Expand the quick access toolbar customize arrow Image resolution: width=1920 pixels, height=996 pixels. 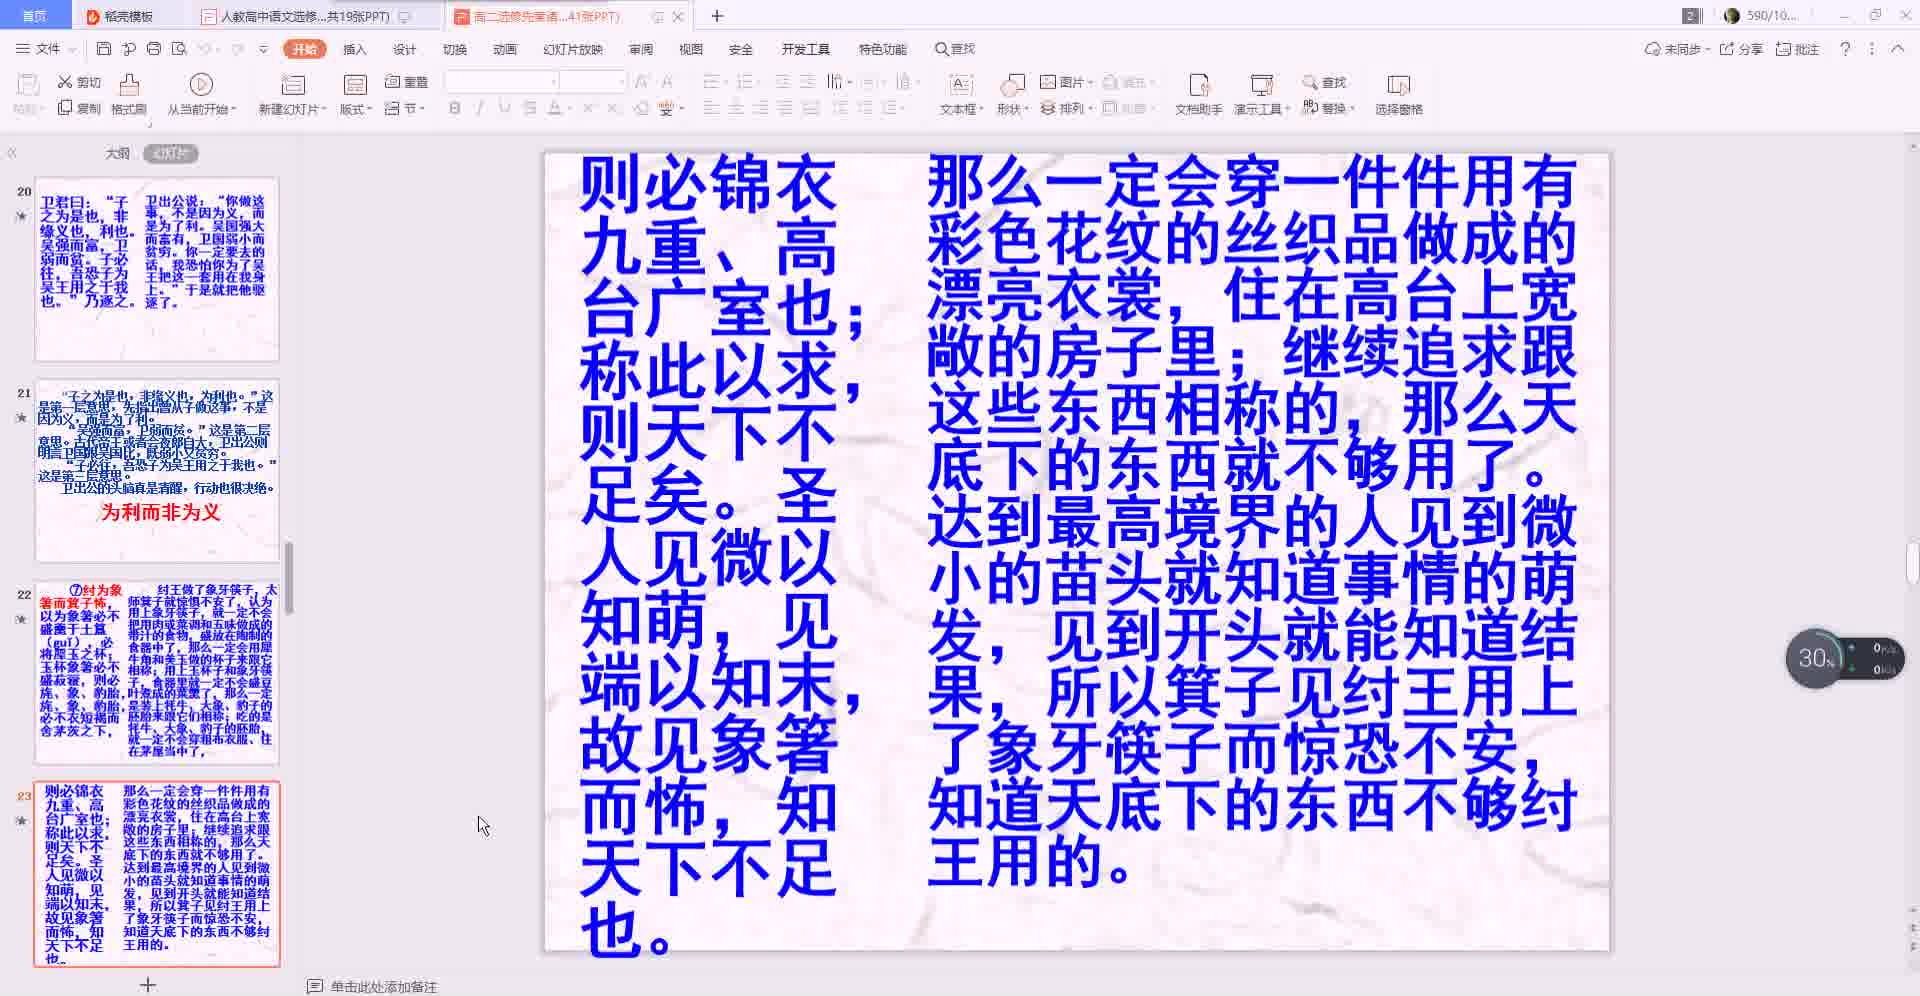[x=263, y=49]
